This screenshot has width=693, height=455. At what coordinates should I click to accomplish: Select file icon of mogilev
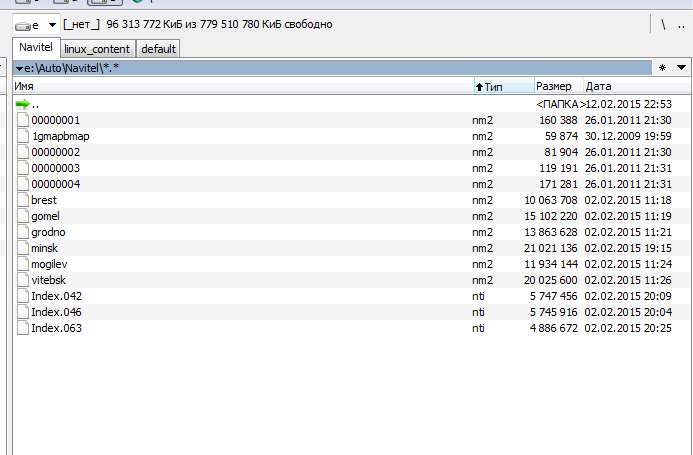[23, 264]
